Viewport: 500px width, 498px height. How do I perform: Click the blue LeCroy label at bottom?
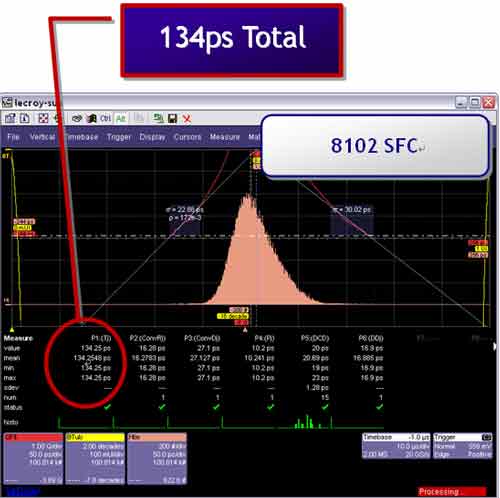coord(23,491)
